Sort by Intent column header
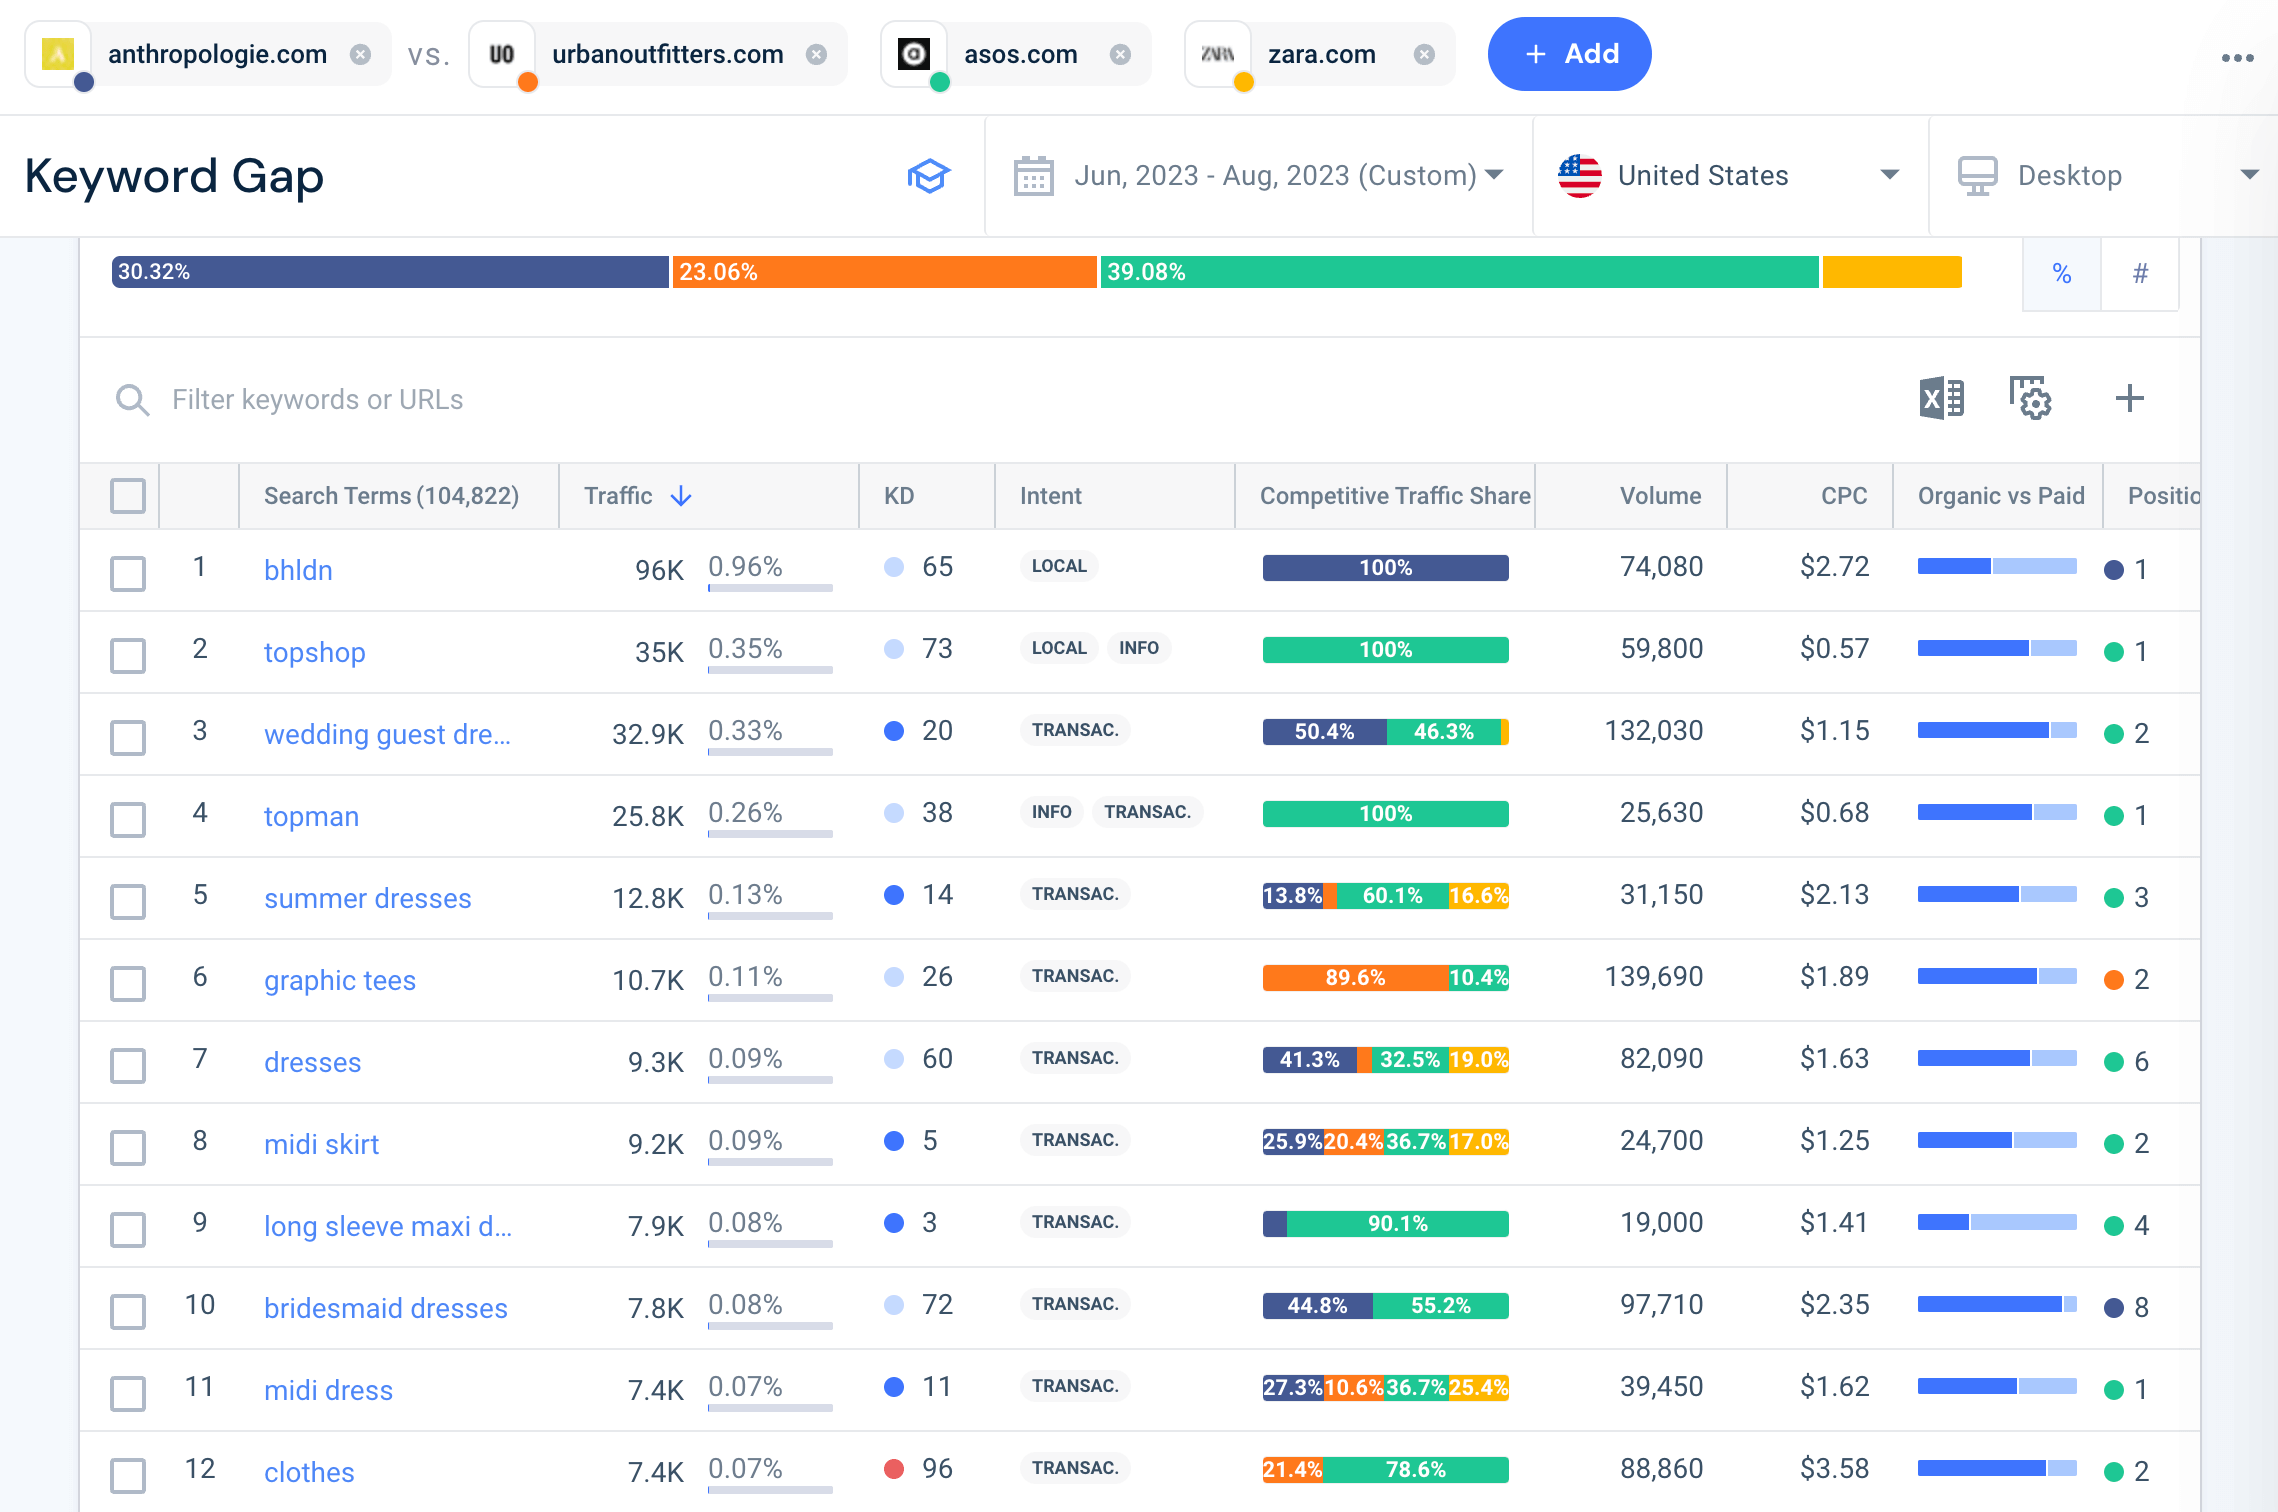The height and width of the screenshot is (1512, 2278). 1050,496
